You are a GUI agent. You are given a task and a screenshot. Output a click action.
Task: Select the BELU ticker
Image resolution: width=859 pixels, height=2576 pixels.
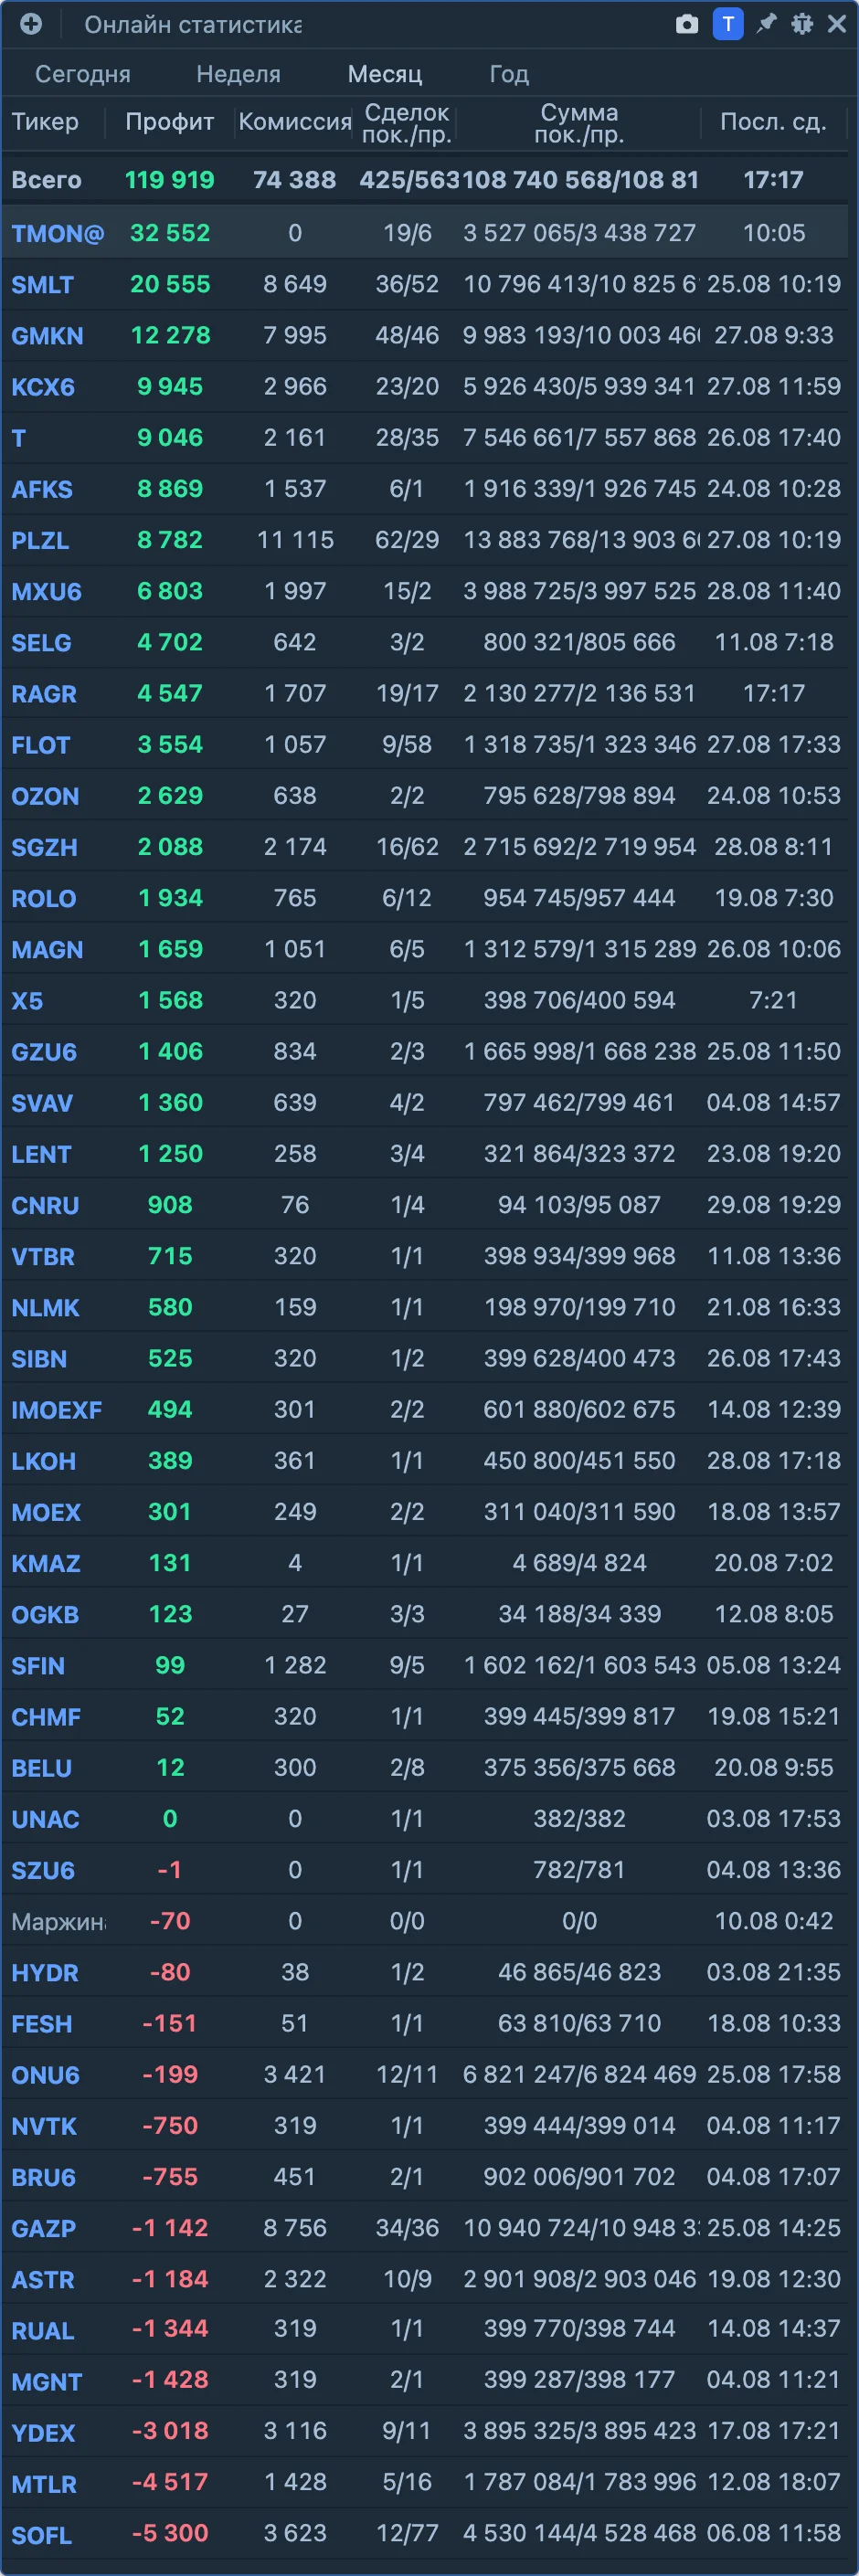point(41,1769)
